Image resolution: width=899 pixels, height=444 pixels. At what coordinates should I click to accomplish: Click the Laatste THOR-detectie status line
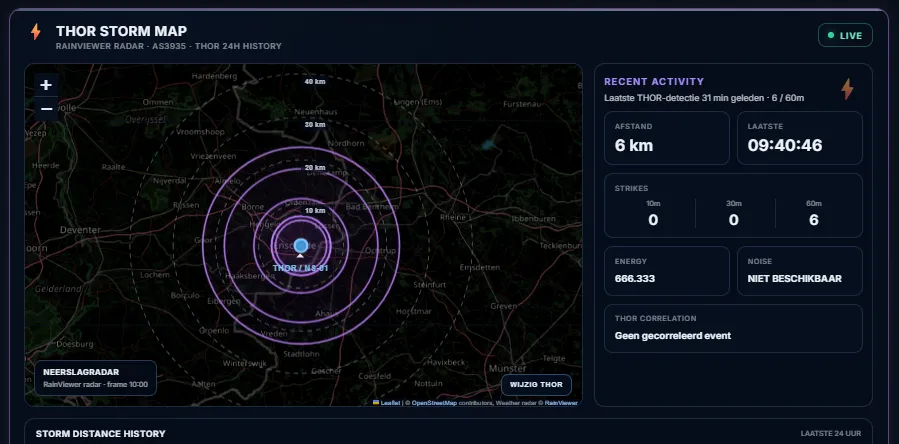tap(703, 98)
